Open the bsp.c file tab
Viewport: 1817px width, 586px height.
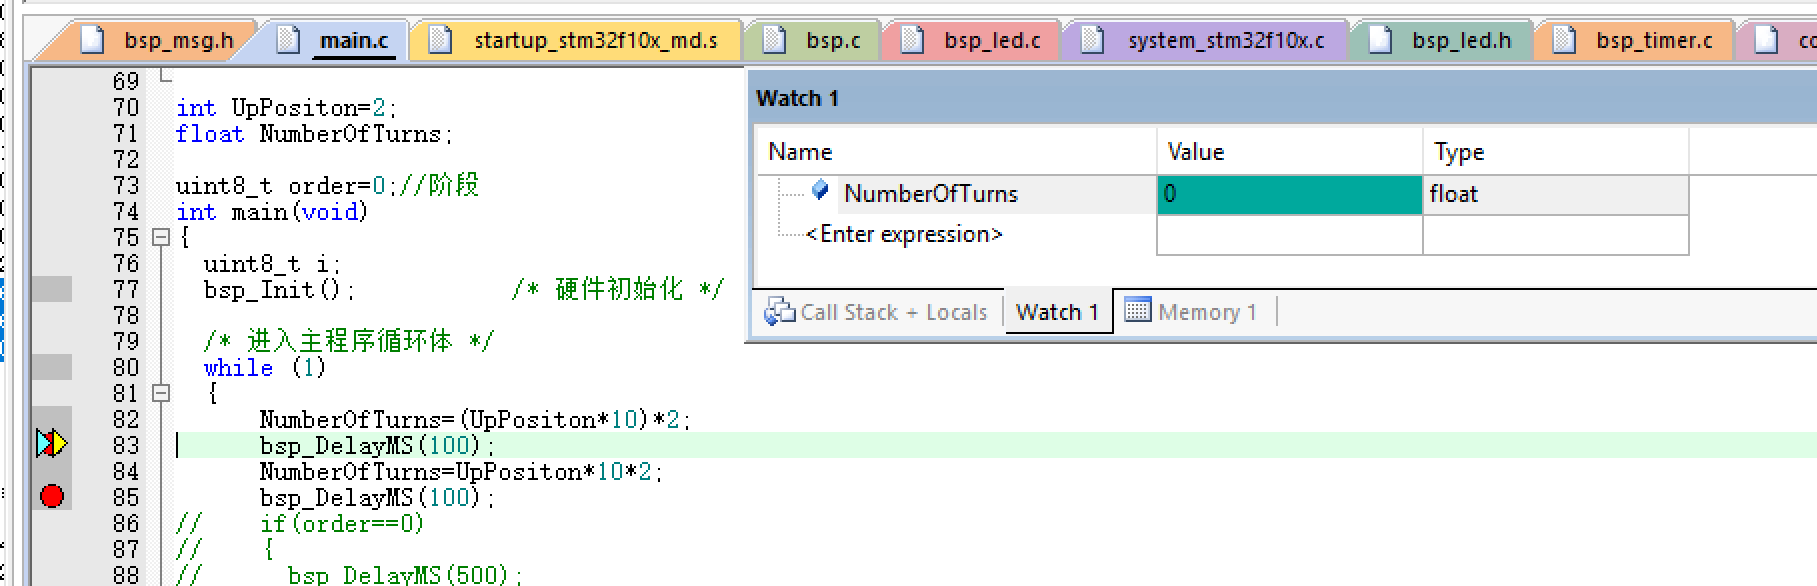pyautogui.click(x=815, y=40)
